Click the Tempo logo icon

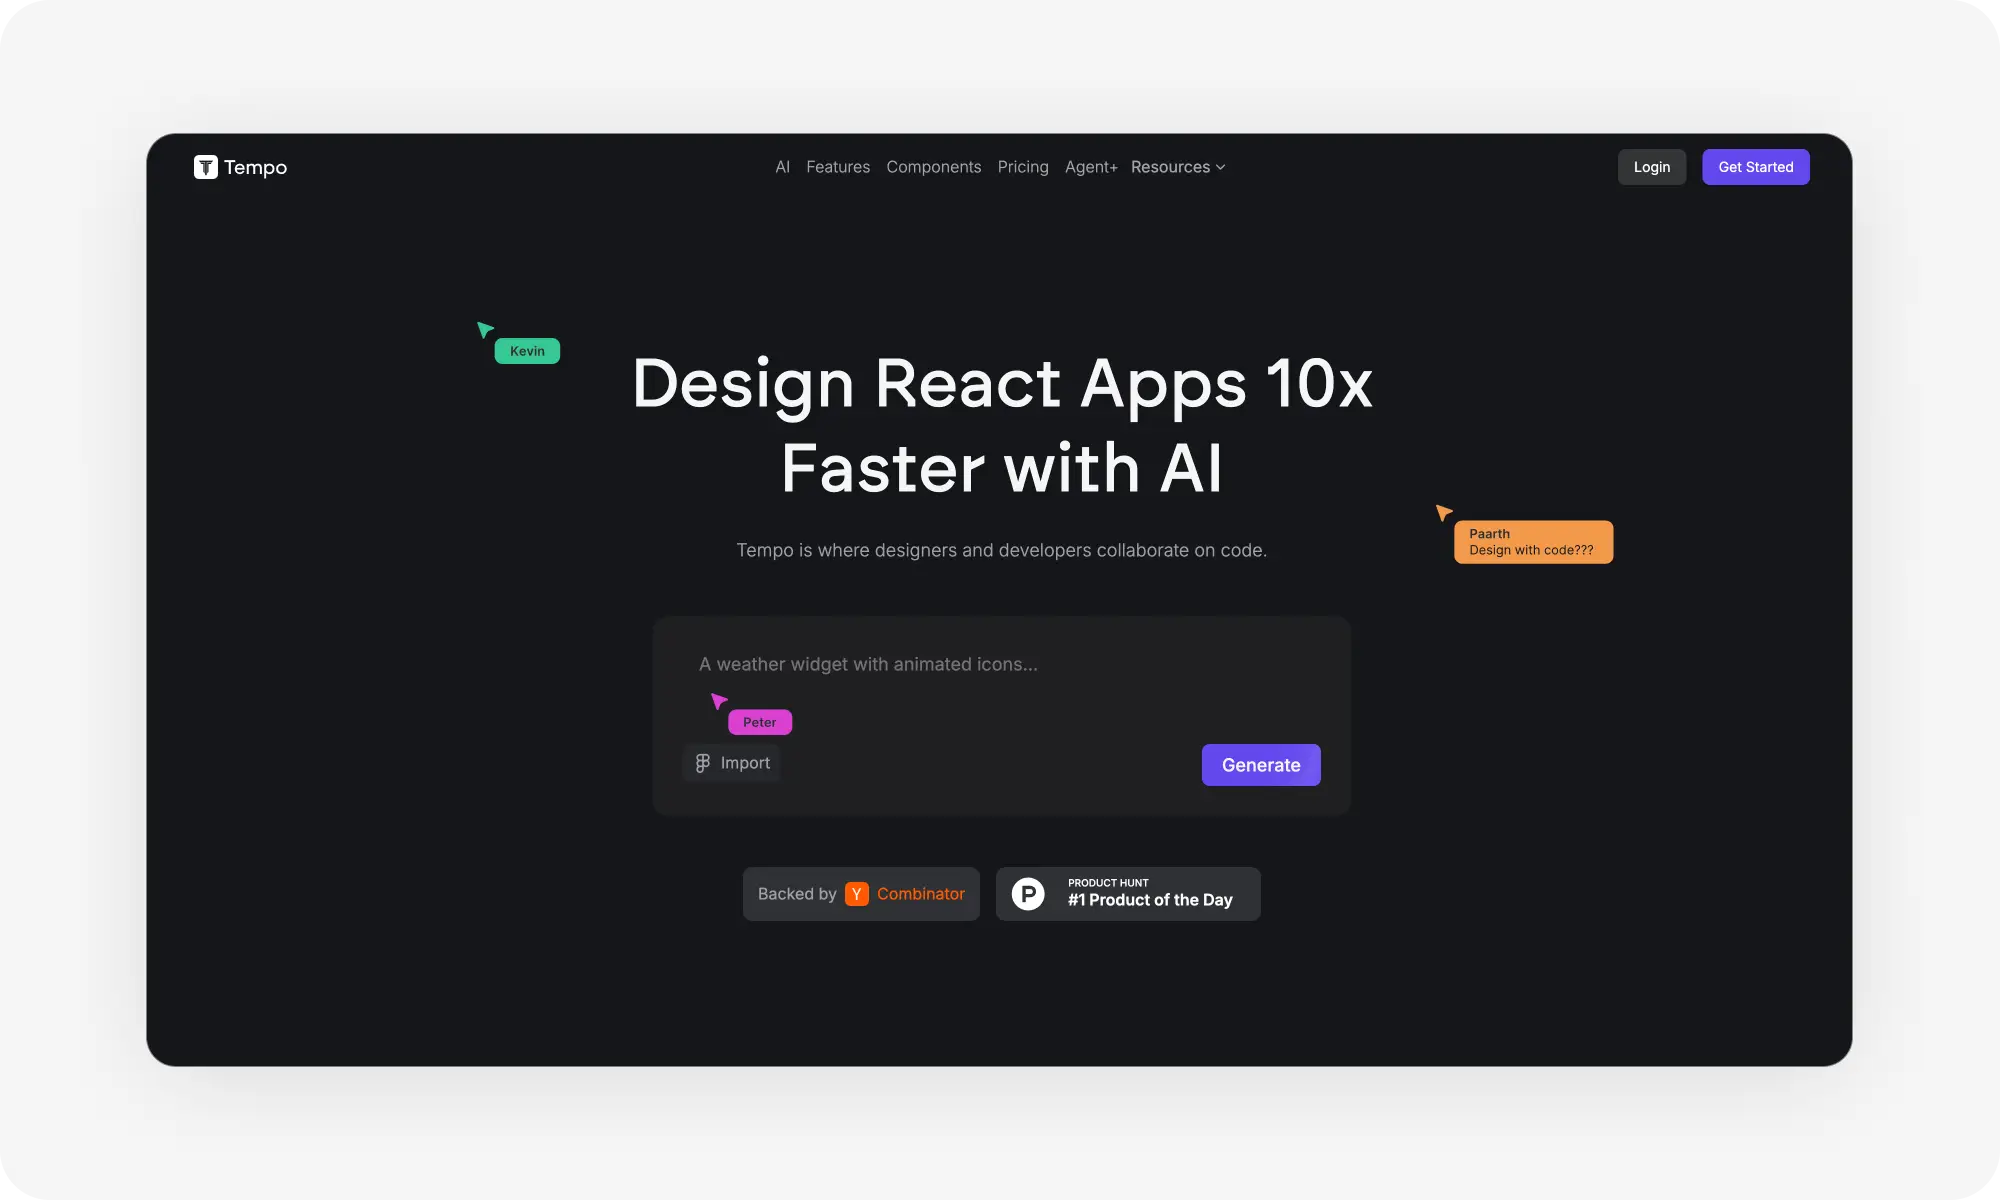point(205,167)
